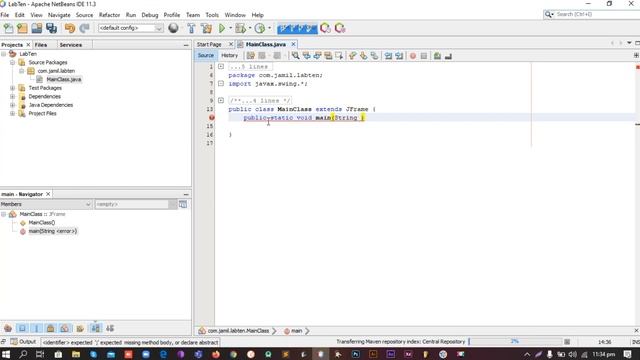640x360 pixels.
Task: Collapse the Source Packages node
Action: pos(12,62)
